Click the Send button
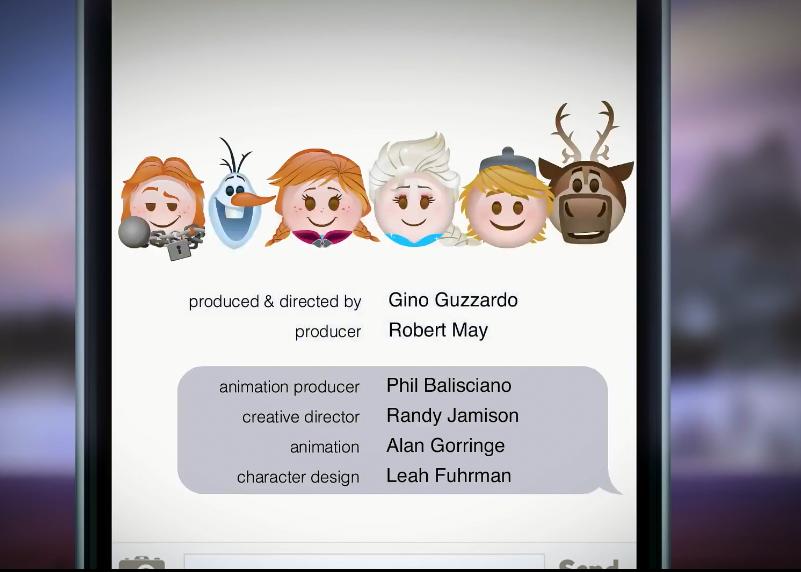 pyautogui.click(x=588, y=564)
